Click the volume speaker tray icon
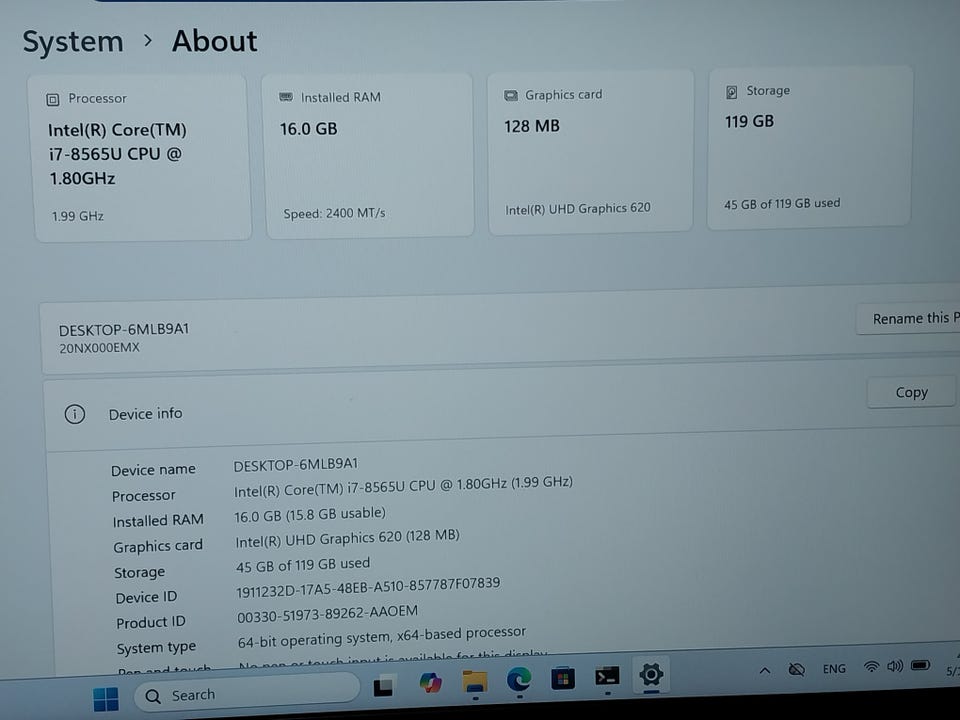Viewport: 960px width, 720px height. [895, 666]
